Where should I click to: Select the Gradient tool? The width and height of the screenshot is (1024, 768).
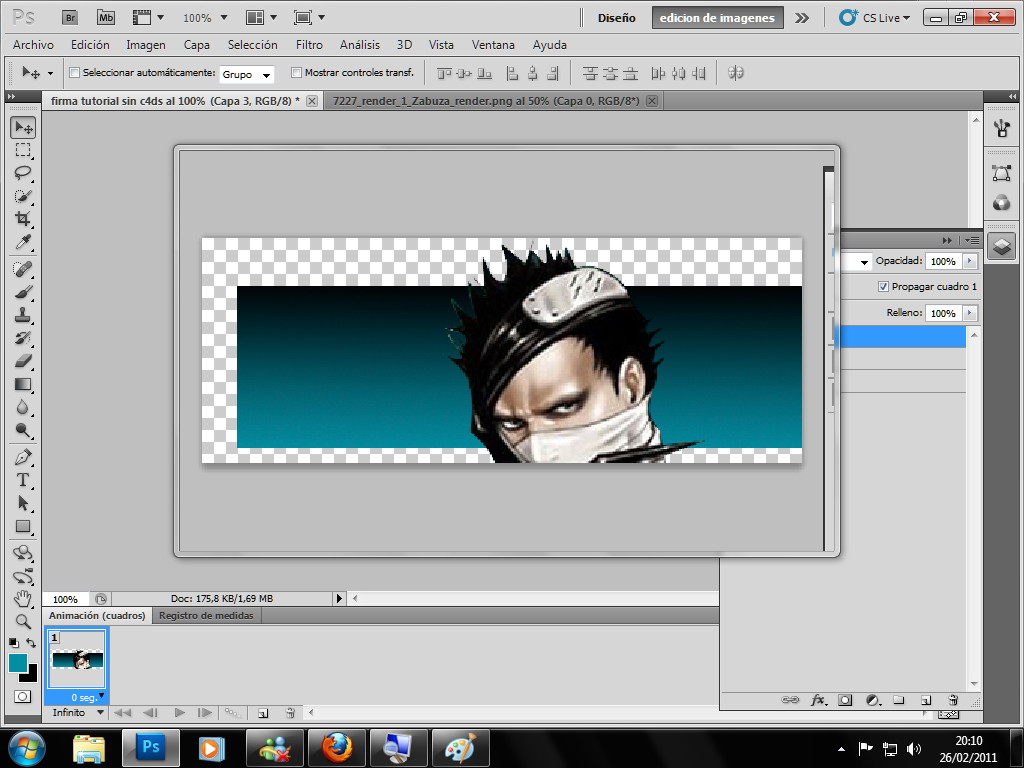click(x=23, y=384)
